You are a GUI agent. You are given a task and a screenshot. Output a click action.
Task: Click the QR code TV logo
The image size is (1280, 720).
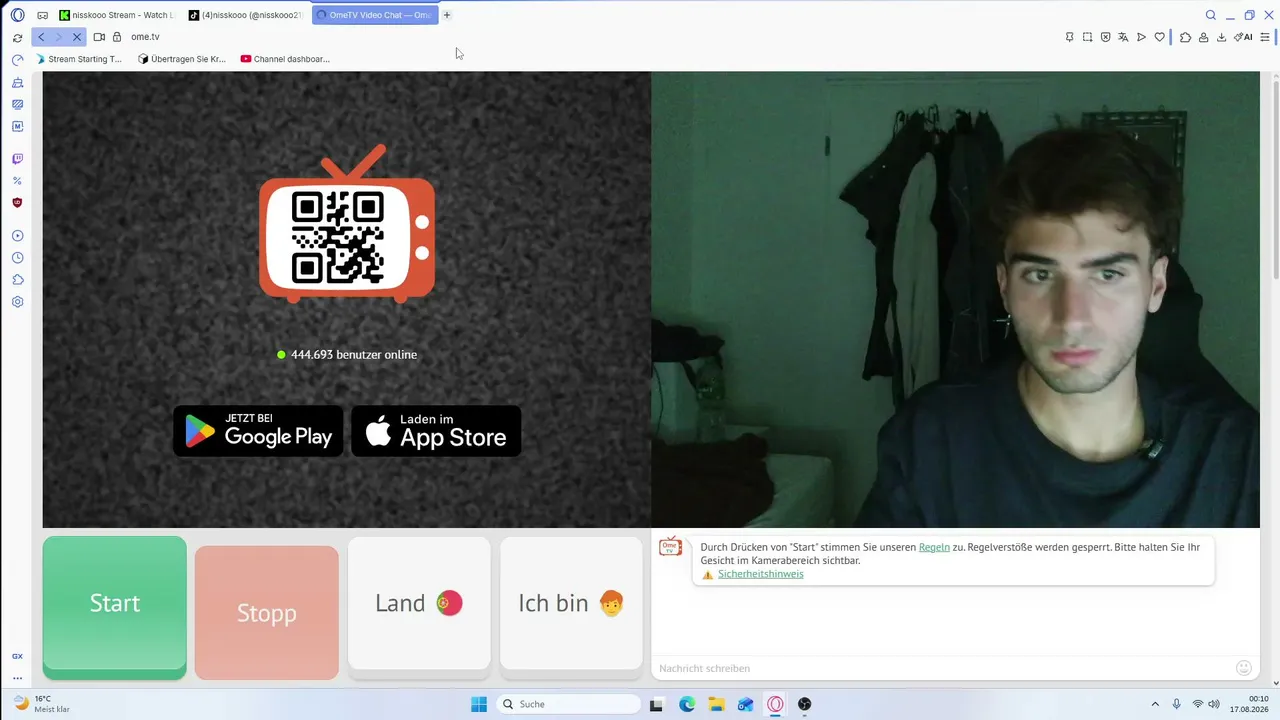click(347, 224)
